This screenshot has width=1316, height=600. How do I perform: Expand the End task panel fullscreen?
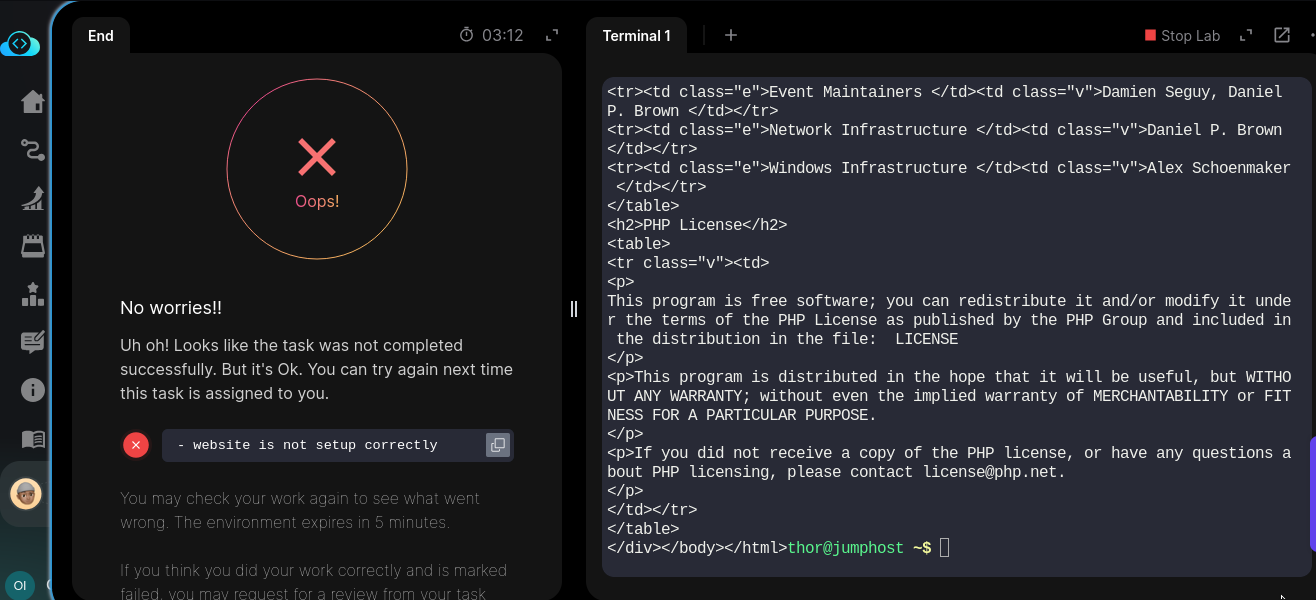551,35
